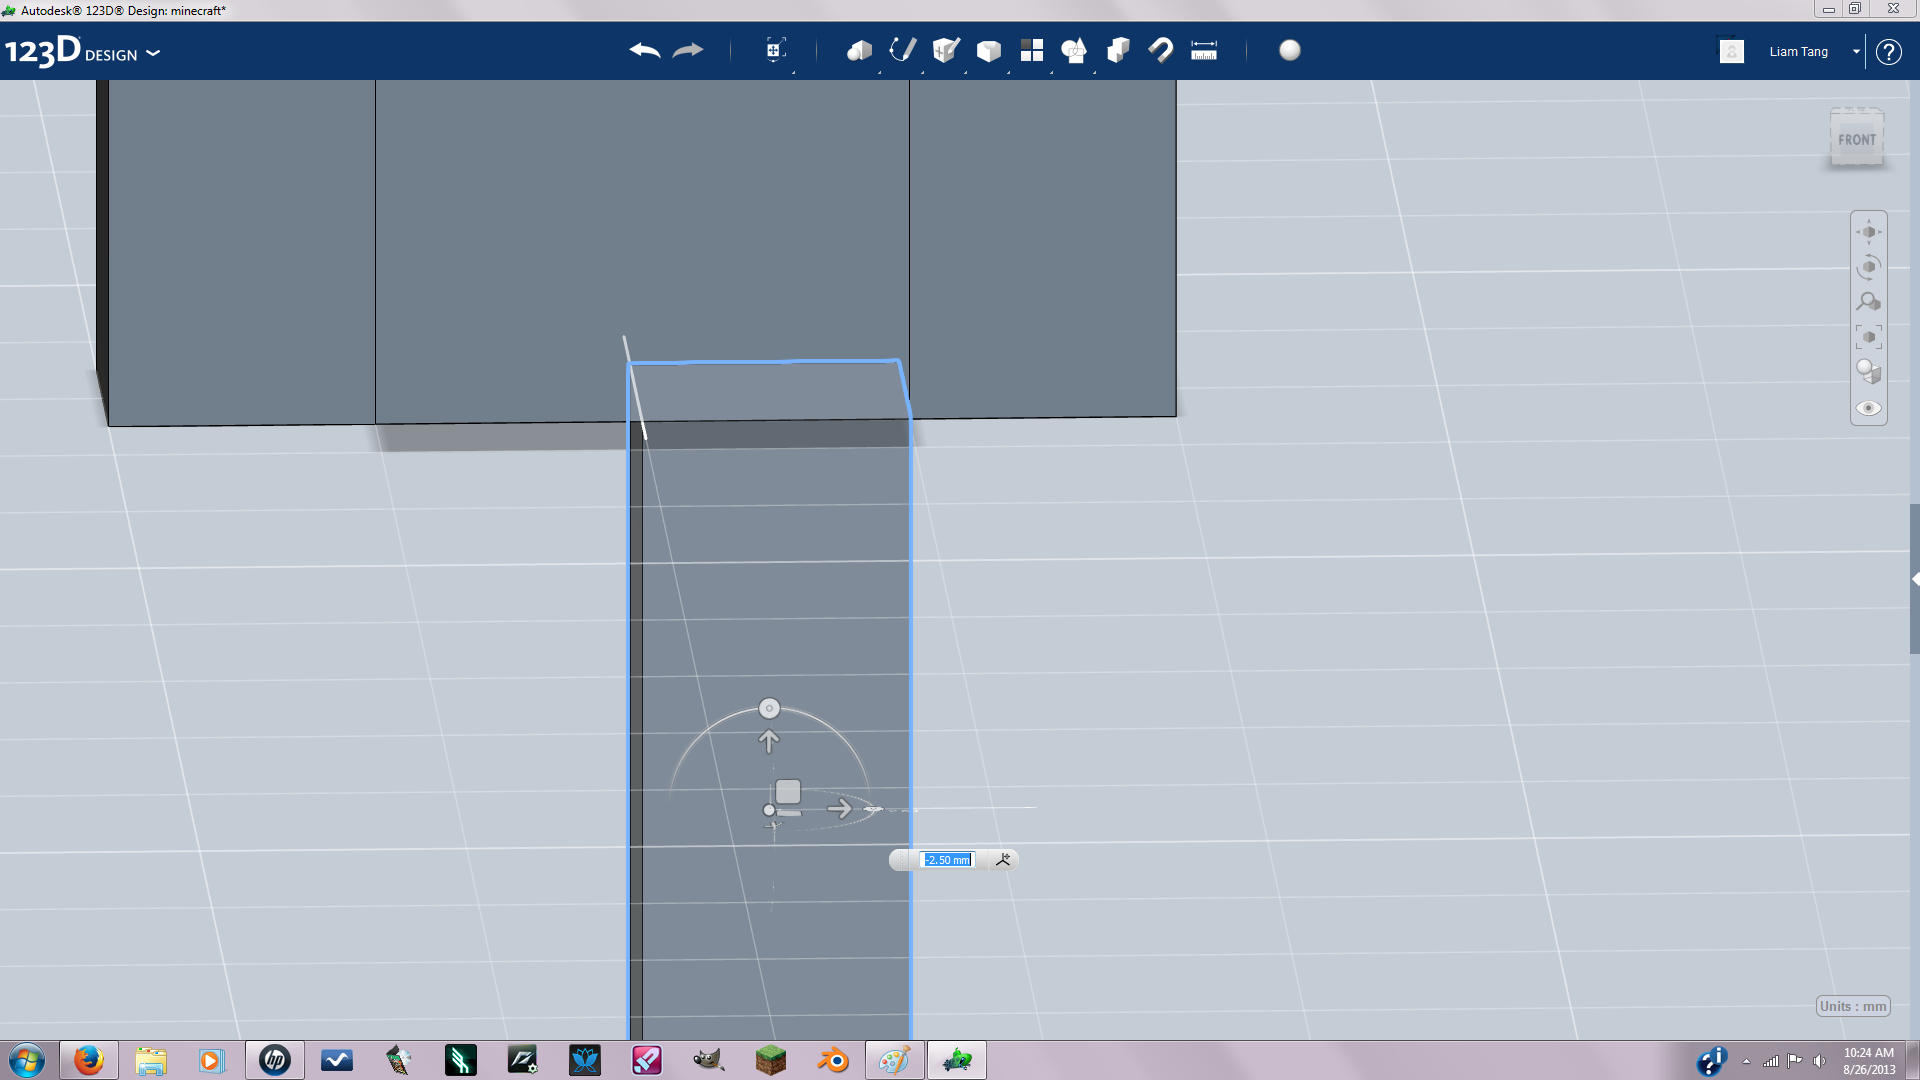This screenshot has width=1920, height=1080.
Task: Open the Paint palette taskbar icon
Action: point(895,1060)
